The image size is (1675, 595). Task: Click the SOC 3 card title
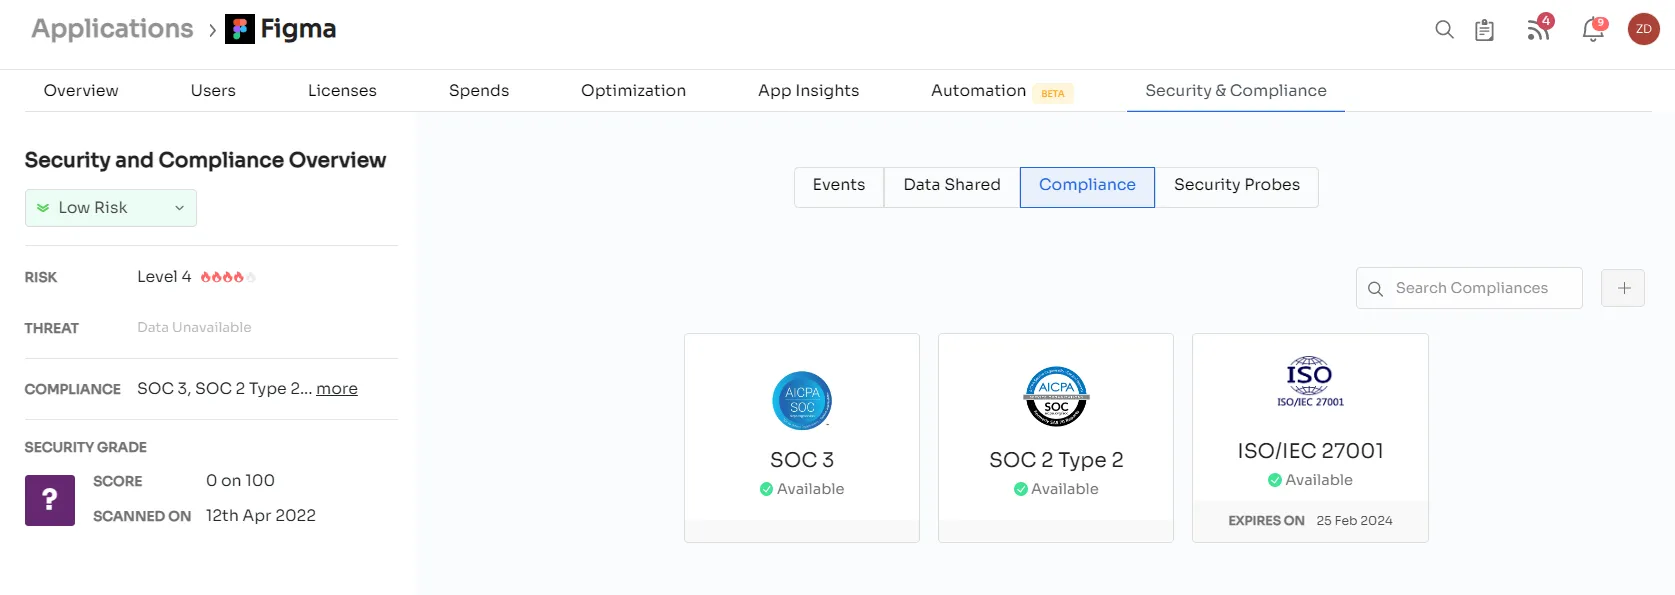pyautogui.click(x=802, y=460)
